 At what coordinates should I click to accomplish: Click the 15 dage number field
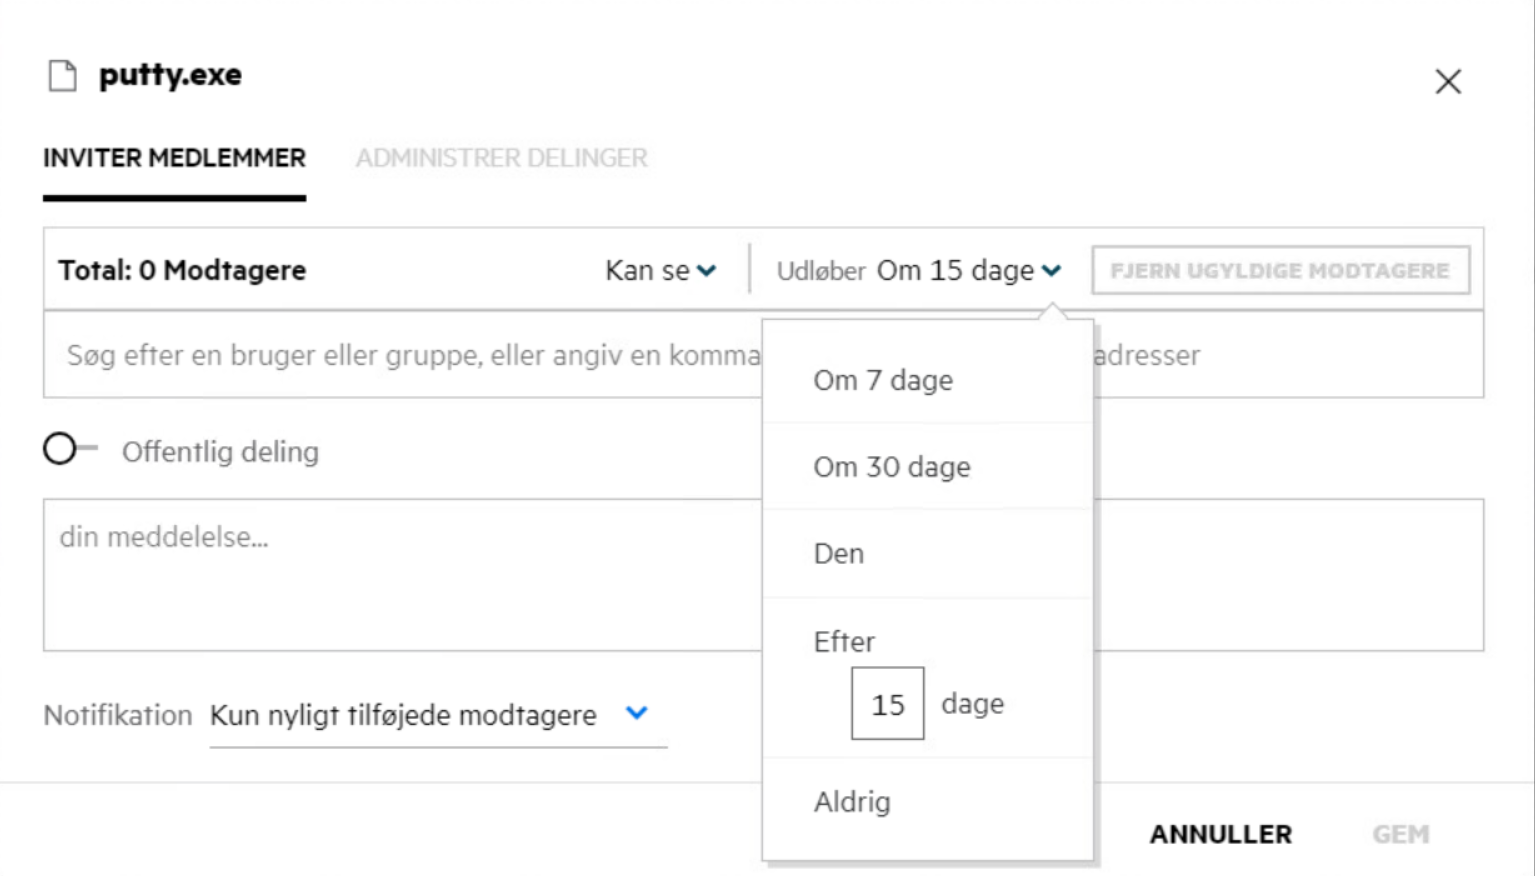point(887,704)
